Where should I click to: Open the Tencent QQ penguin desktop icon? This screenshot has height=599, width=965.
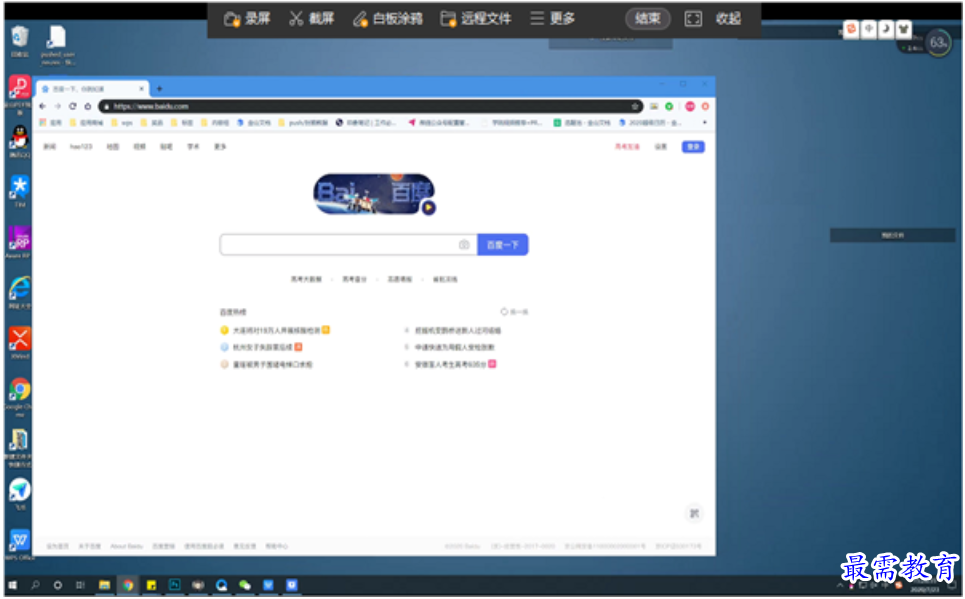20,142
